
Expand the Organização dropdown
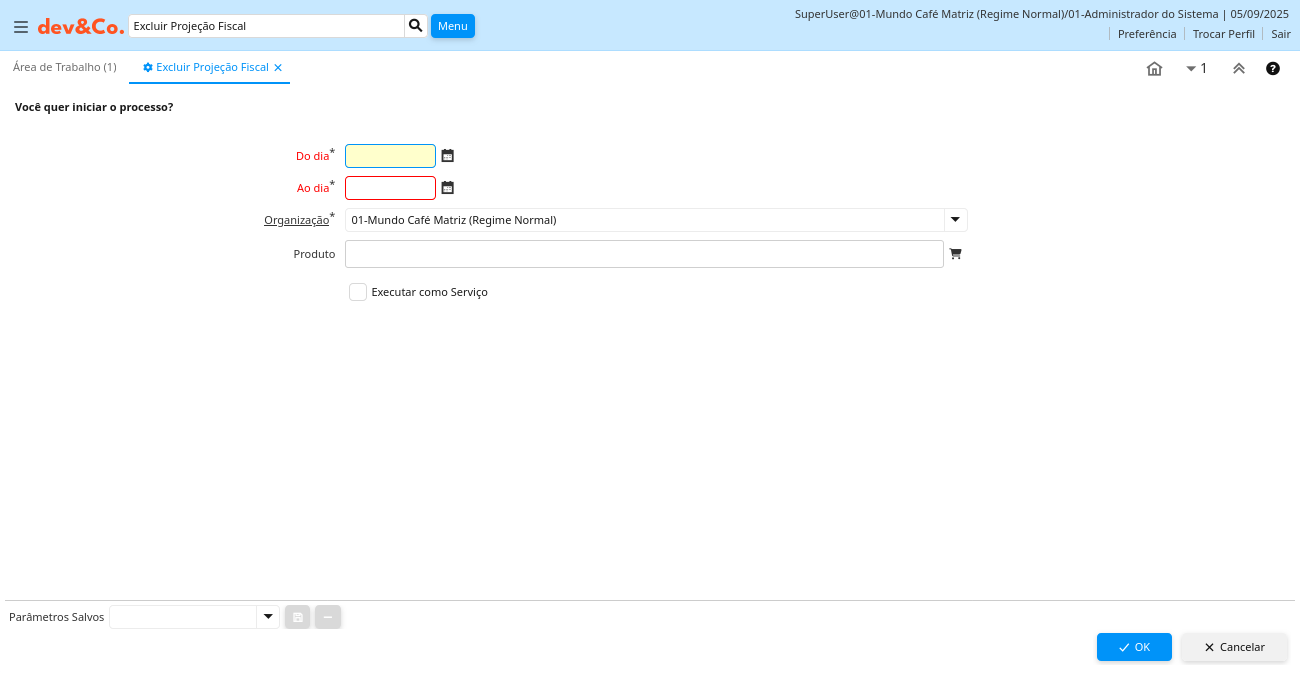(x=955, y=220)
